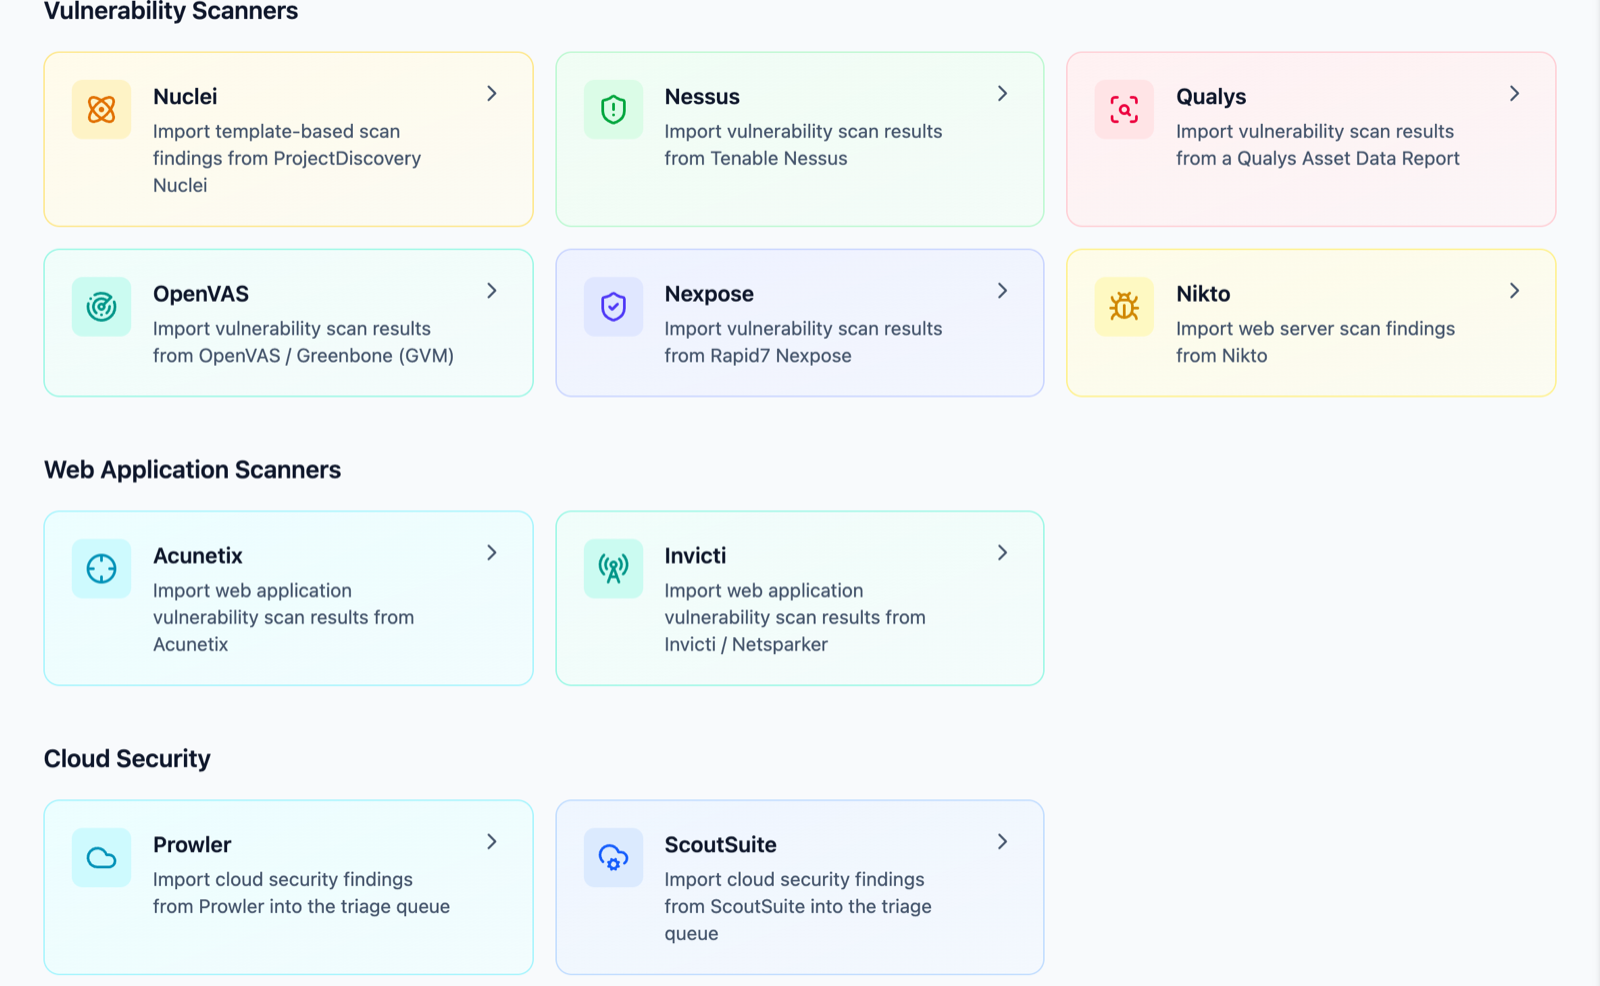The width and height of the screenshot is (1600, 986).
Task: Click the Prowler cloud icon
Action: (x=102, y=857)
